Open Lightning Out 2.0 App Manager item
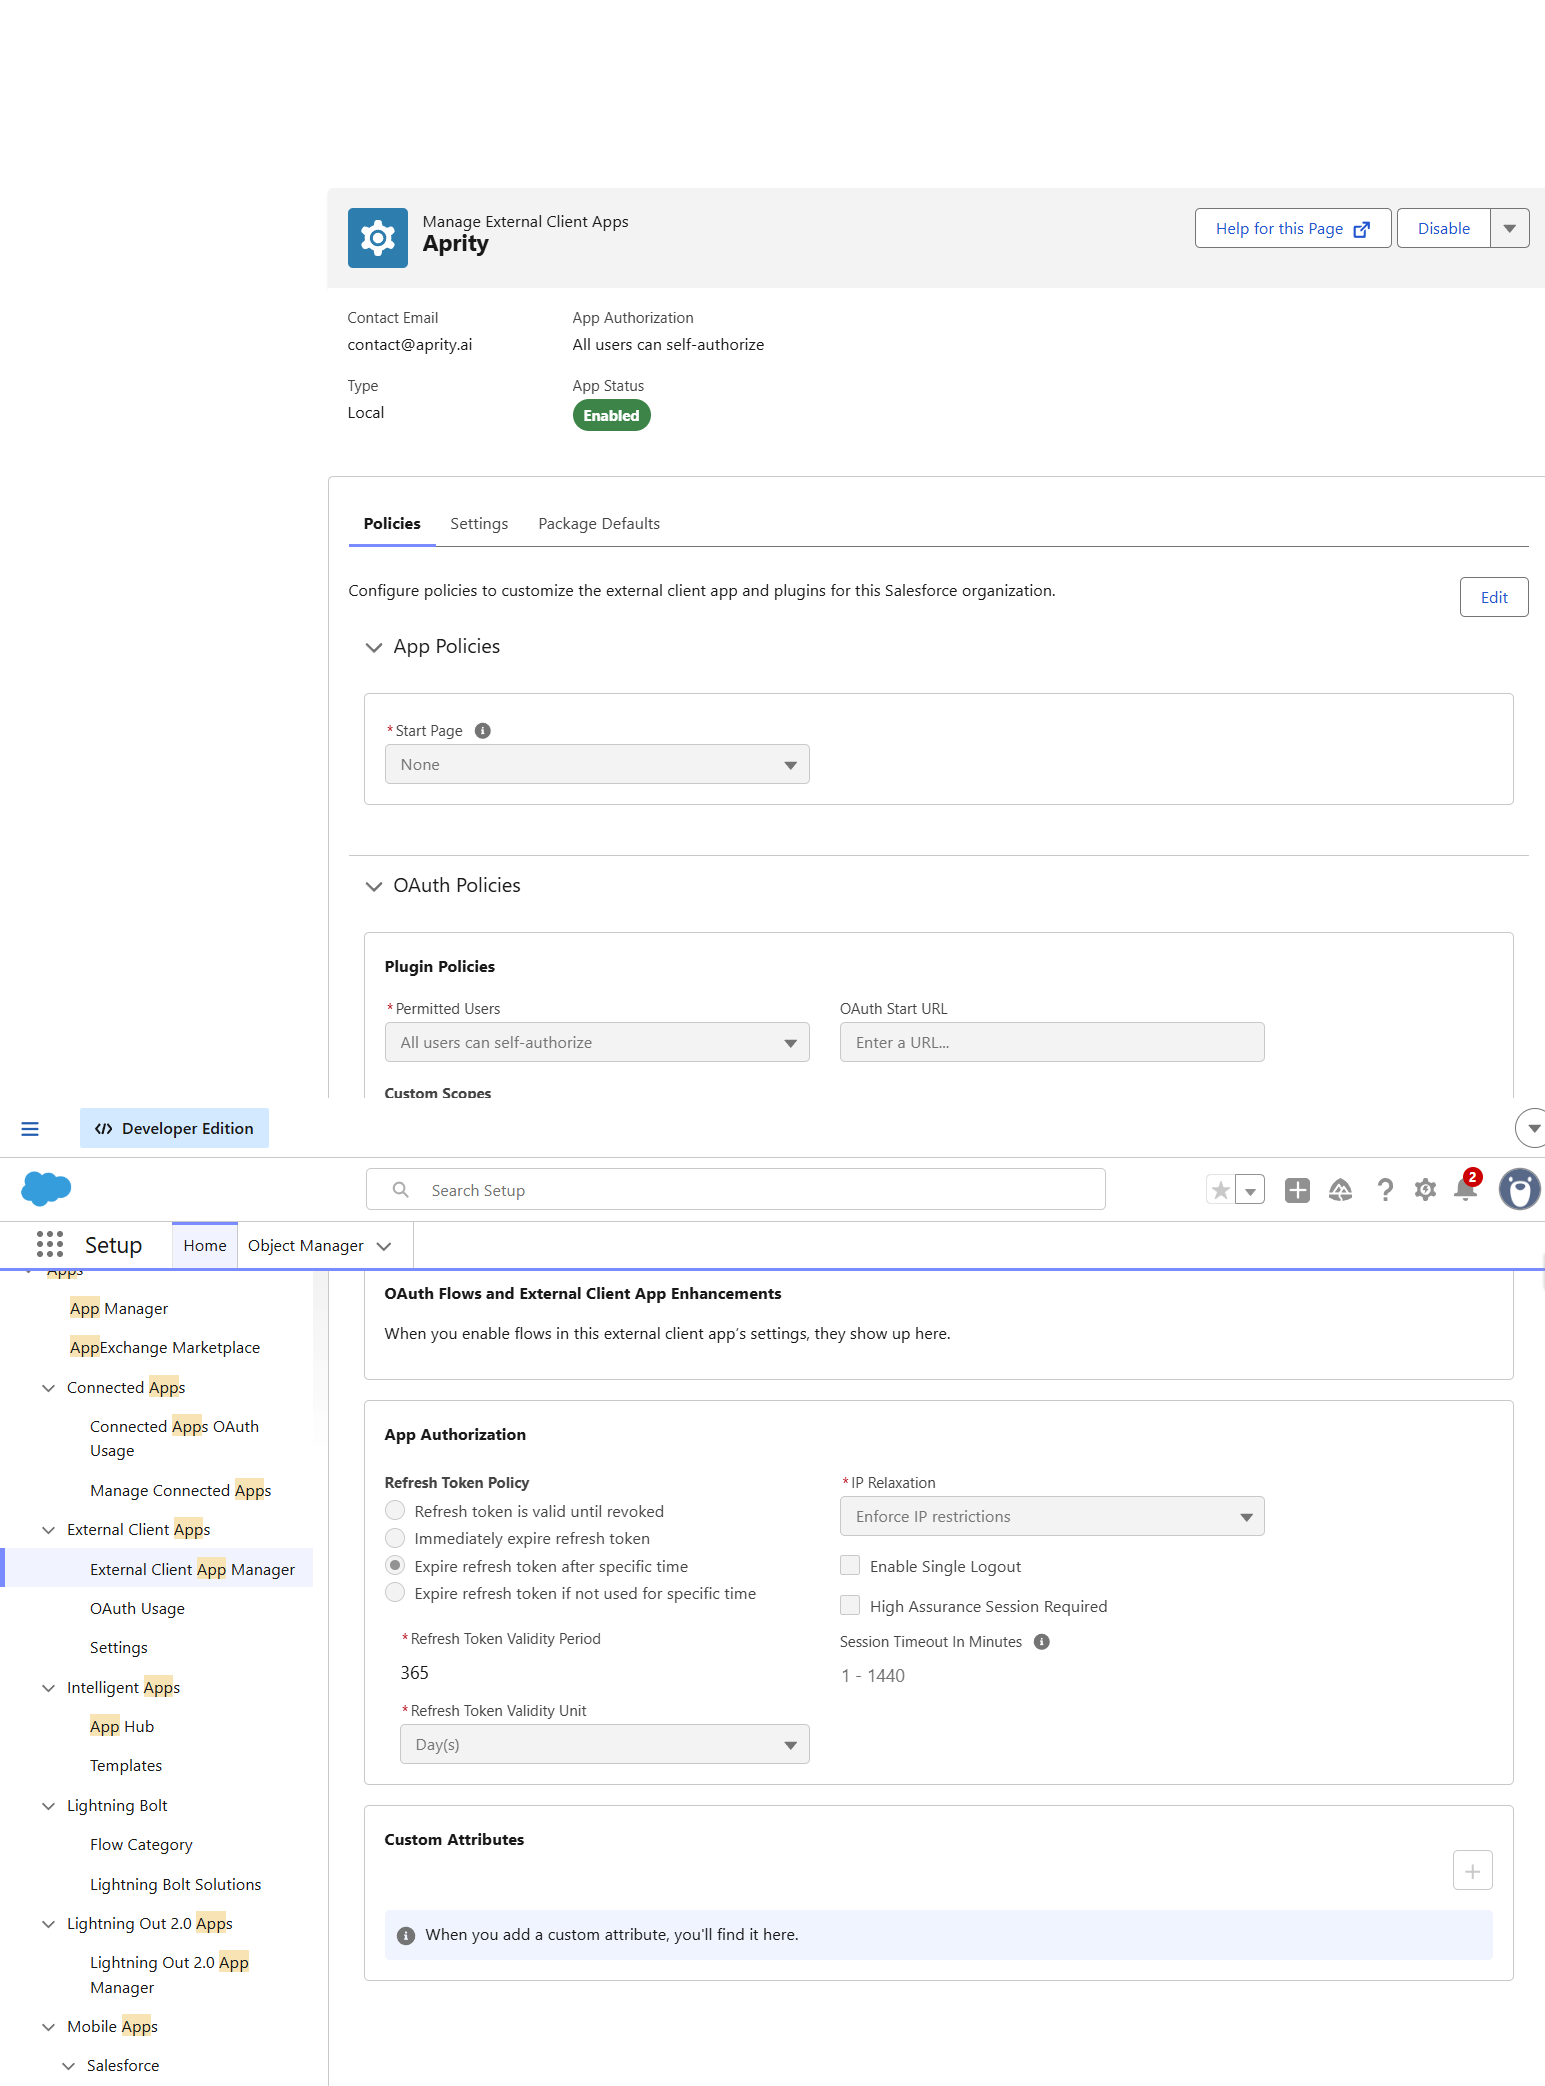 (169, 1974)
